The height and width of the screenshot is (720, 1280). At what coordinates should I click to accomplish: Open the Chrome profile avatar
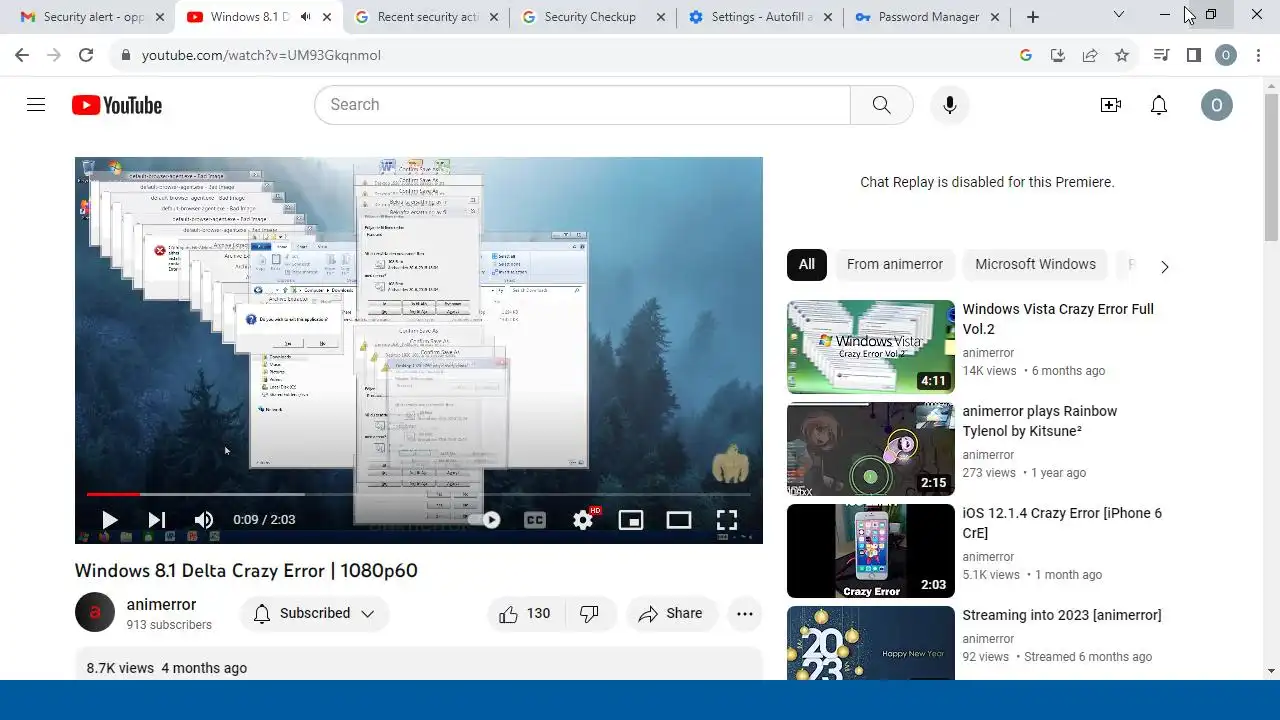click(x=1225, y=55)
